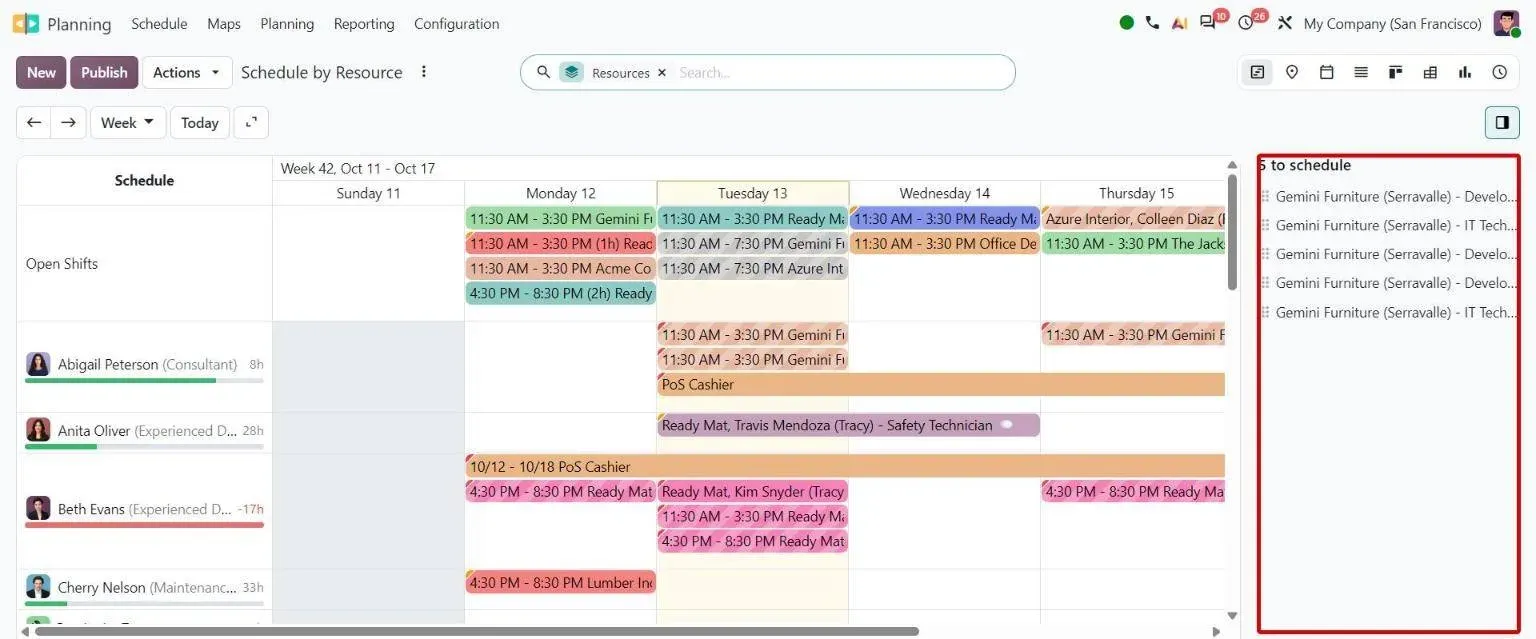Open the Anita Oliver resource row
This screenshot has width=1536, height=639.
(145, 432)
